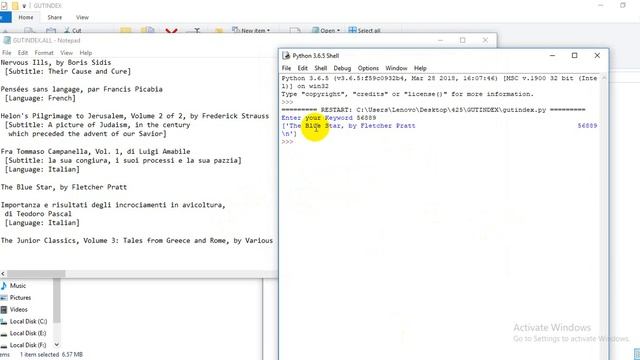This screenshot has height=360, width=640.
Task: Click the red Delete icon in Explorer ribbon
Action: (171, 31)
